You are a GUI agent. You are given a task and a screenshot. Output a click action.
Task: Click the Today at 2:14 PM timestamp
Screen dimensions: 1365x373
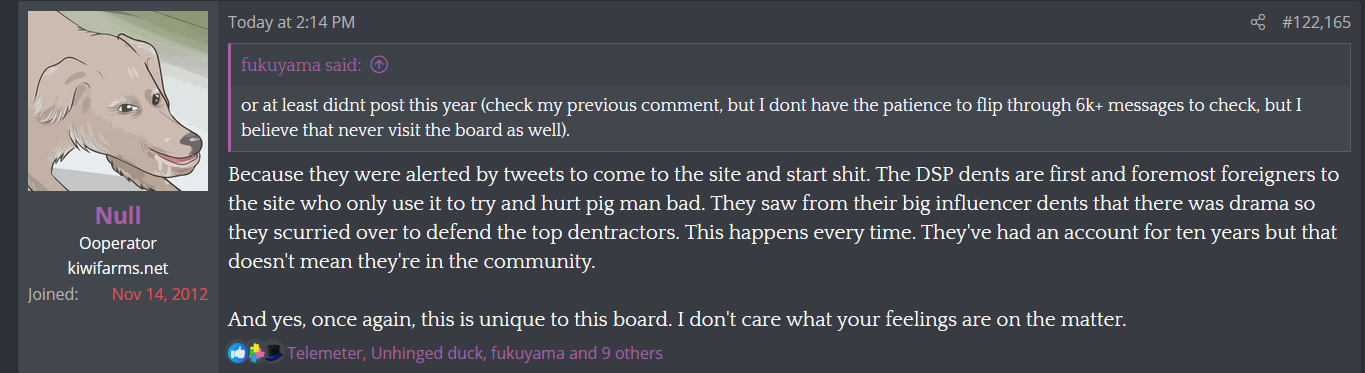point(291,22)
